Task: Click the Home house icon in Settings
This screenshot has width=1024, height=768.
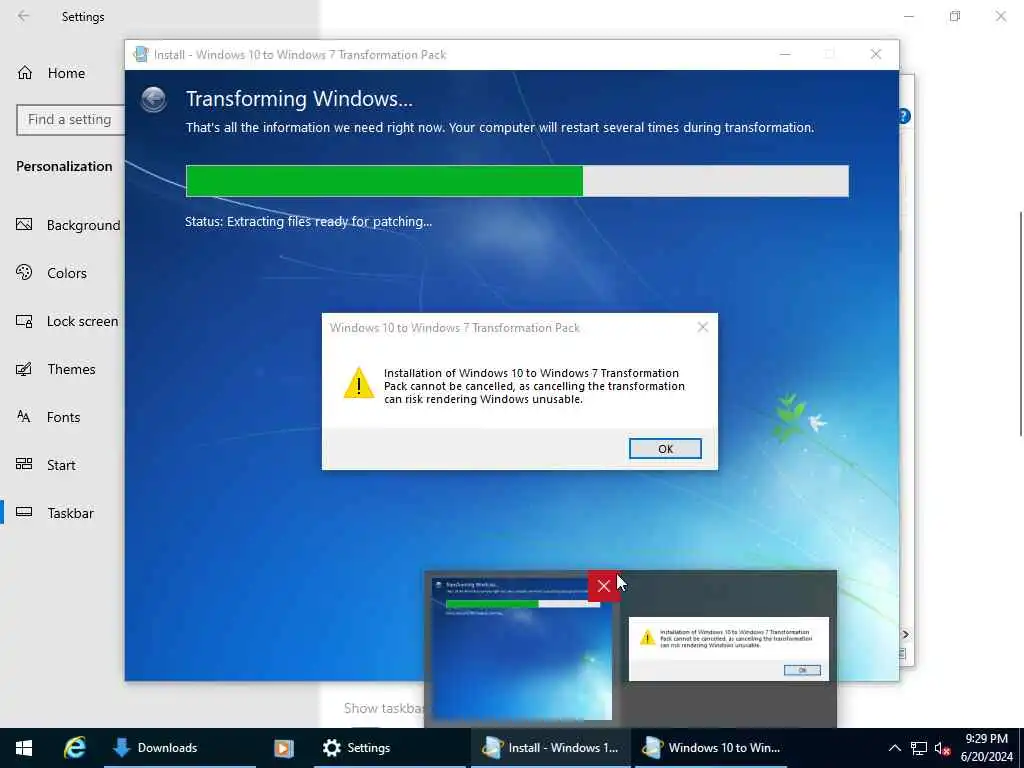Action: [x=25, y=72]
